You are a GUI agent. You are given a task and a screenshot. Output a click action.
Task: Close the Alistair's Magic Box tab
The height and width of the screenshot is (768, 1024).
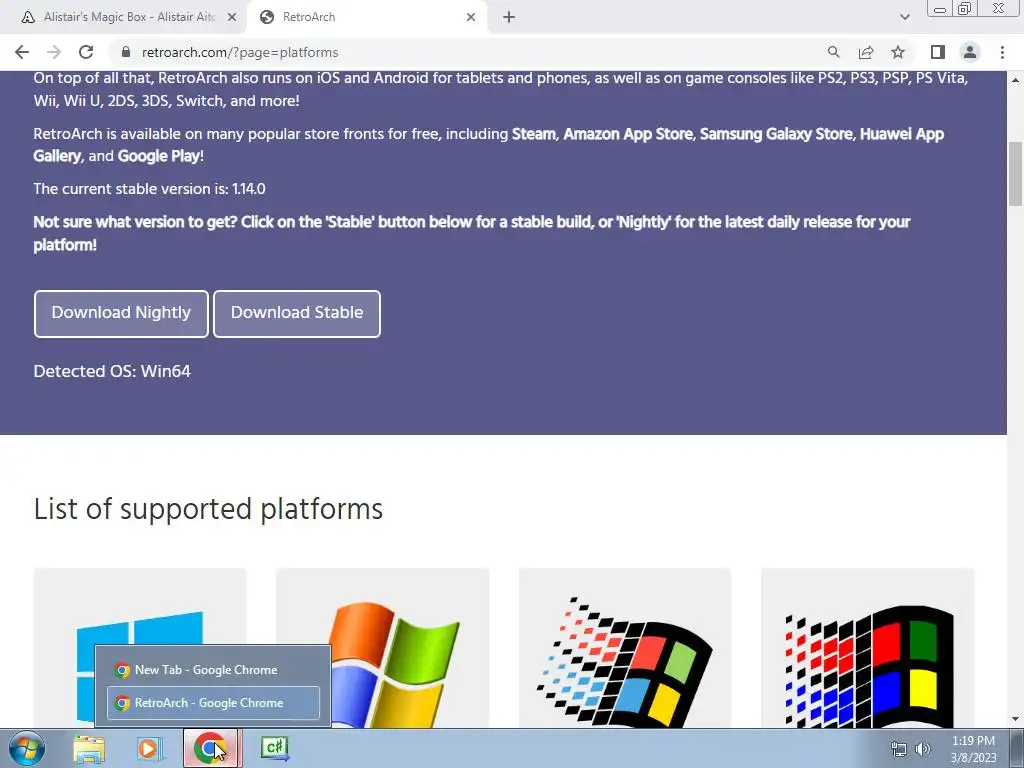coord(232,18)
